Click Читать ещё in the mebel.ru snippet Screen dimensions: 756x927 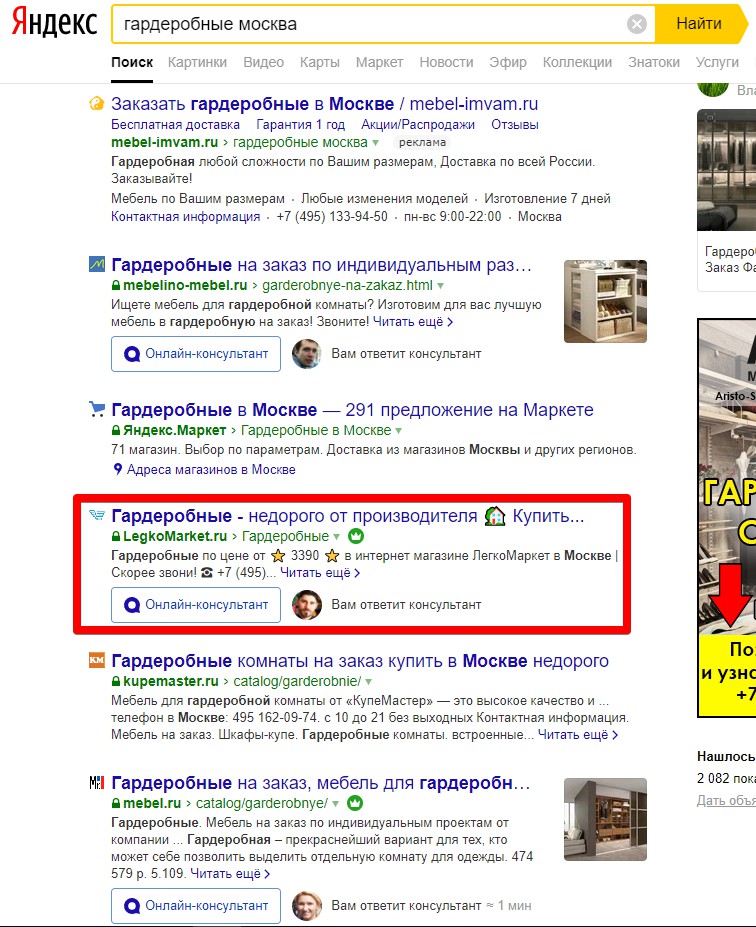(x=231, y=874)
